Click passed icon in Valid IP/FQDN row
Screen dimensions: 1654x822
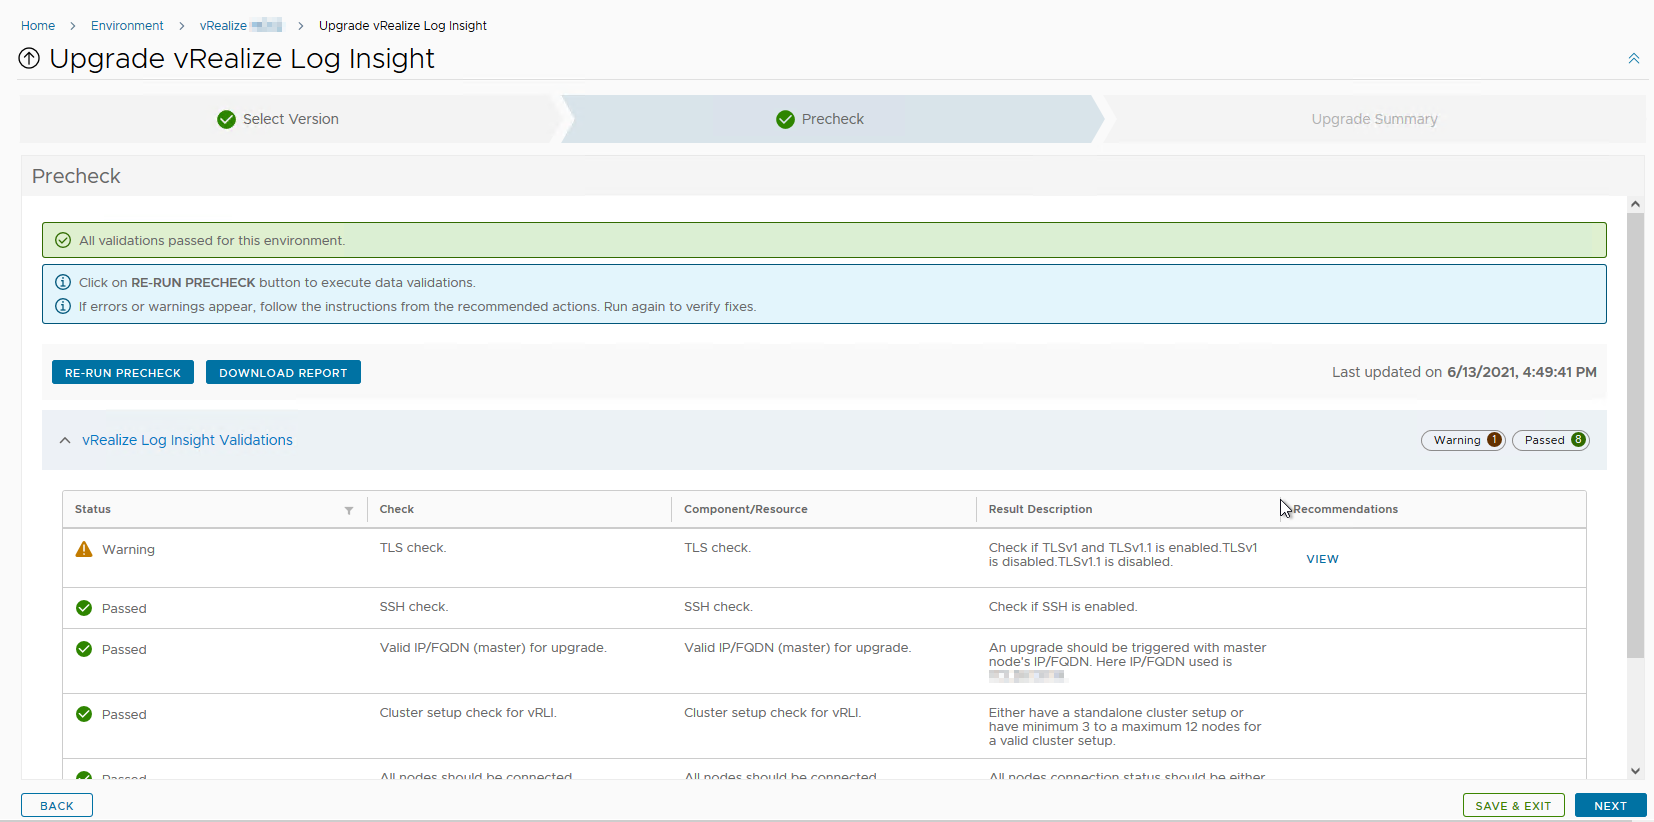tap(84, 649)
